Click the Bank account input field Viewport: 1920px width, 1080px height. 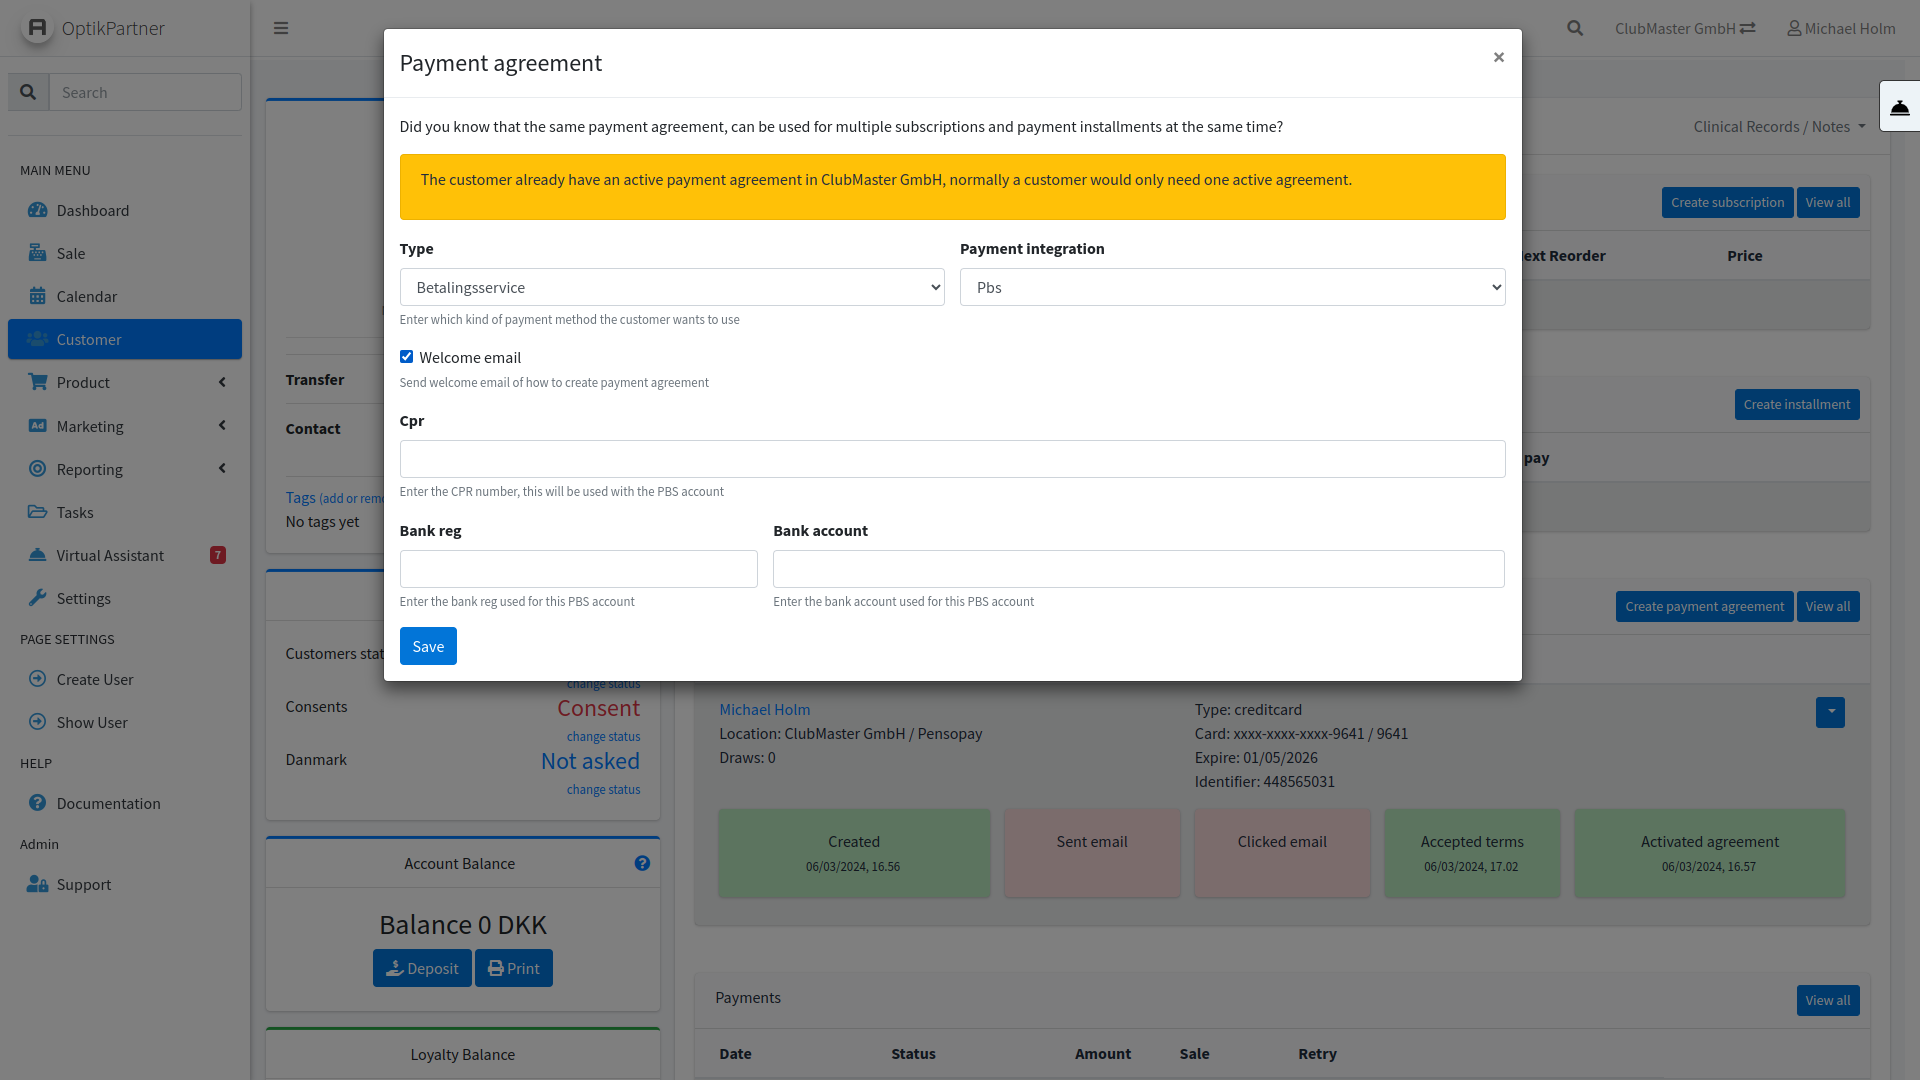point(1138,569)
